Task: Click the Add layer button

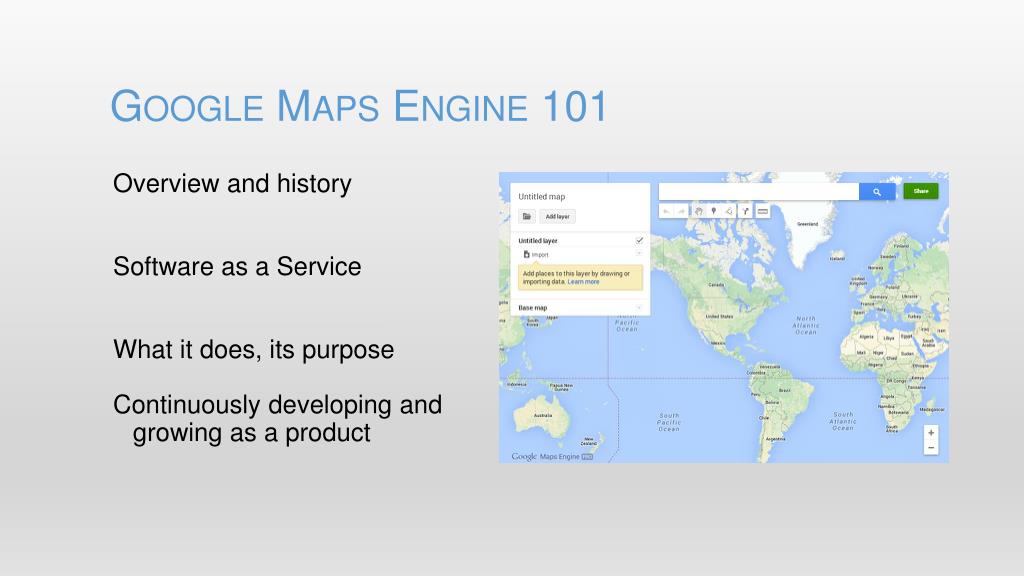Action: (557, 216)
